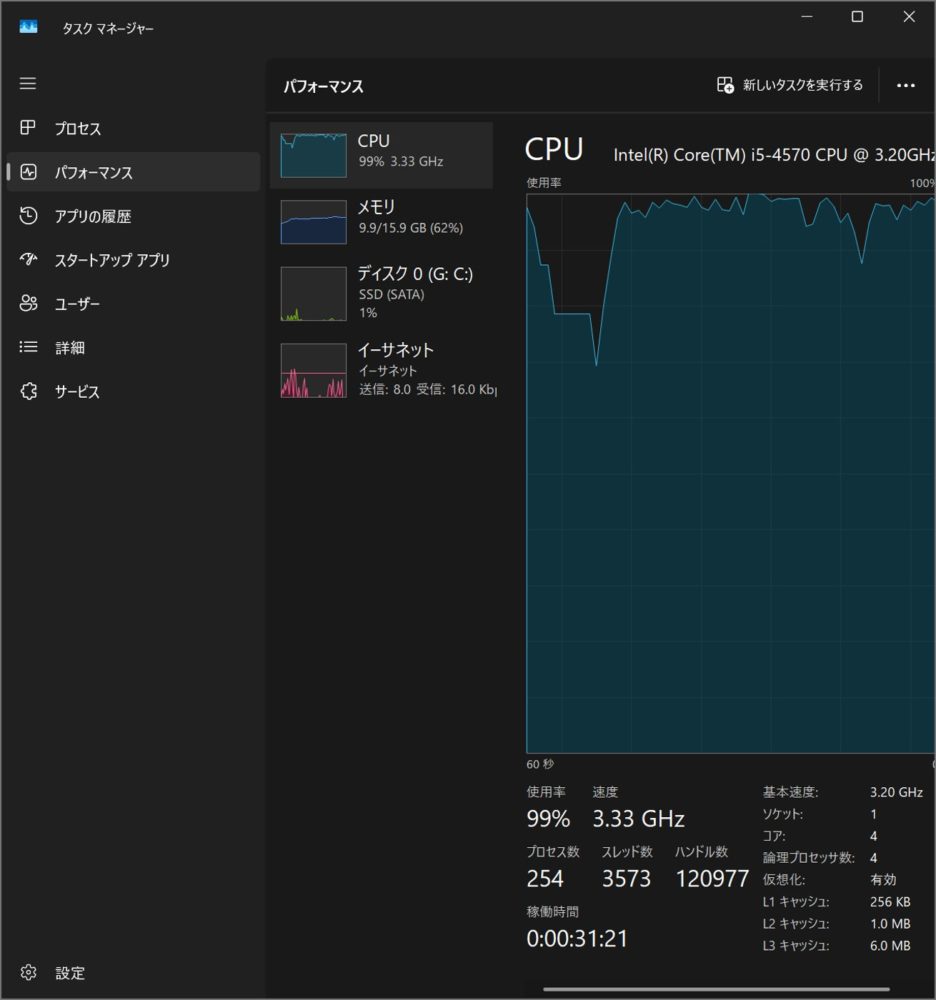
Task: Click the ユーザー people icon
Action: tap(28, 303)
